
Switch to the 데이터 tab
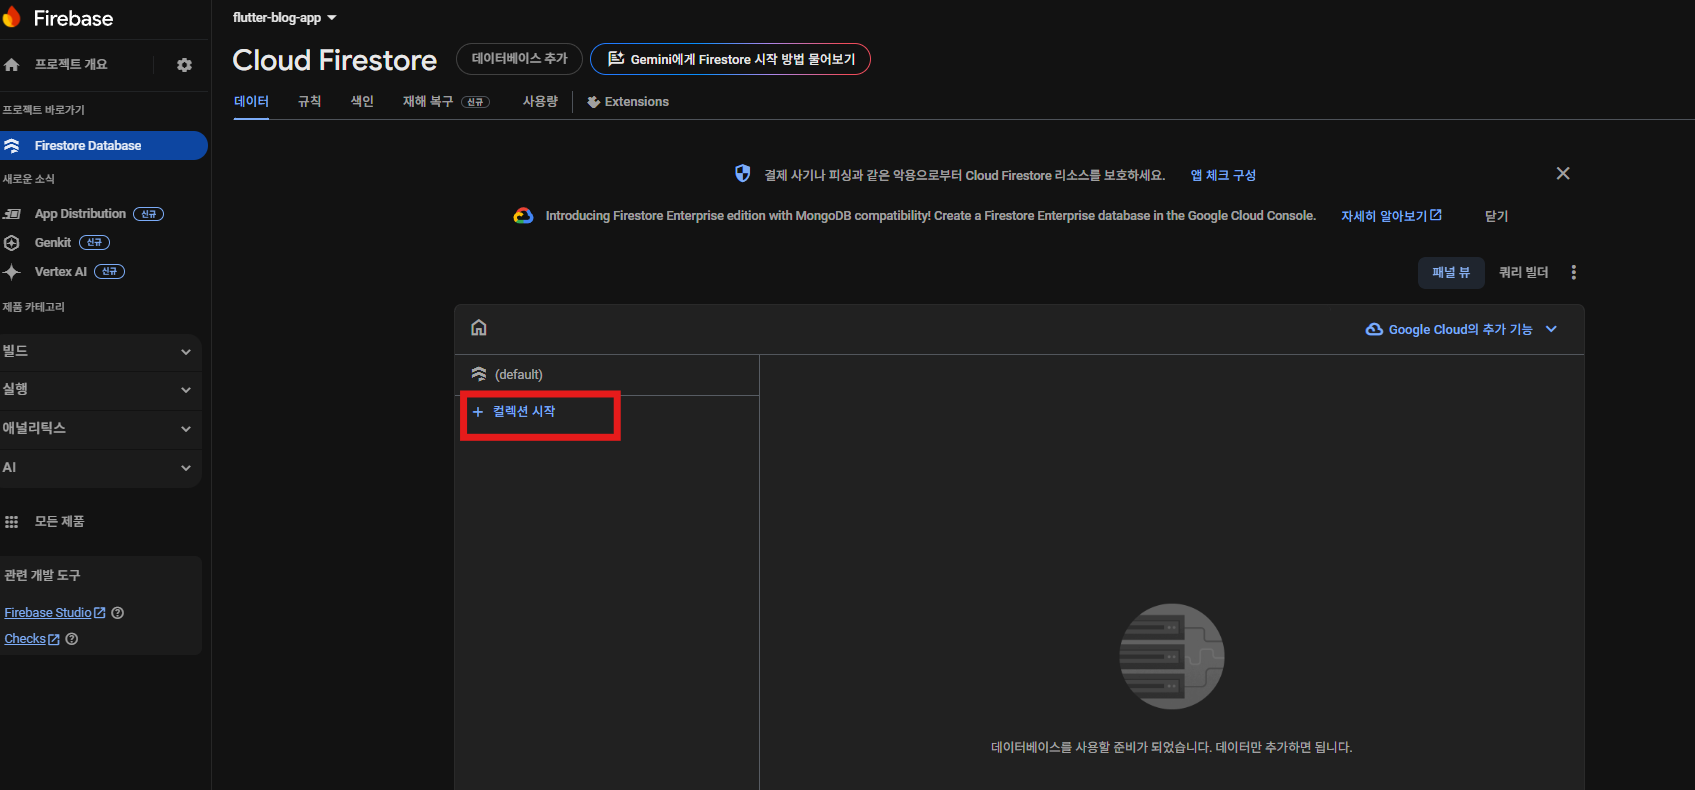pyautogui.click(x=251, y=102)
